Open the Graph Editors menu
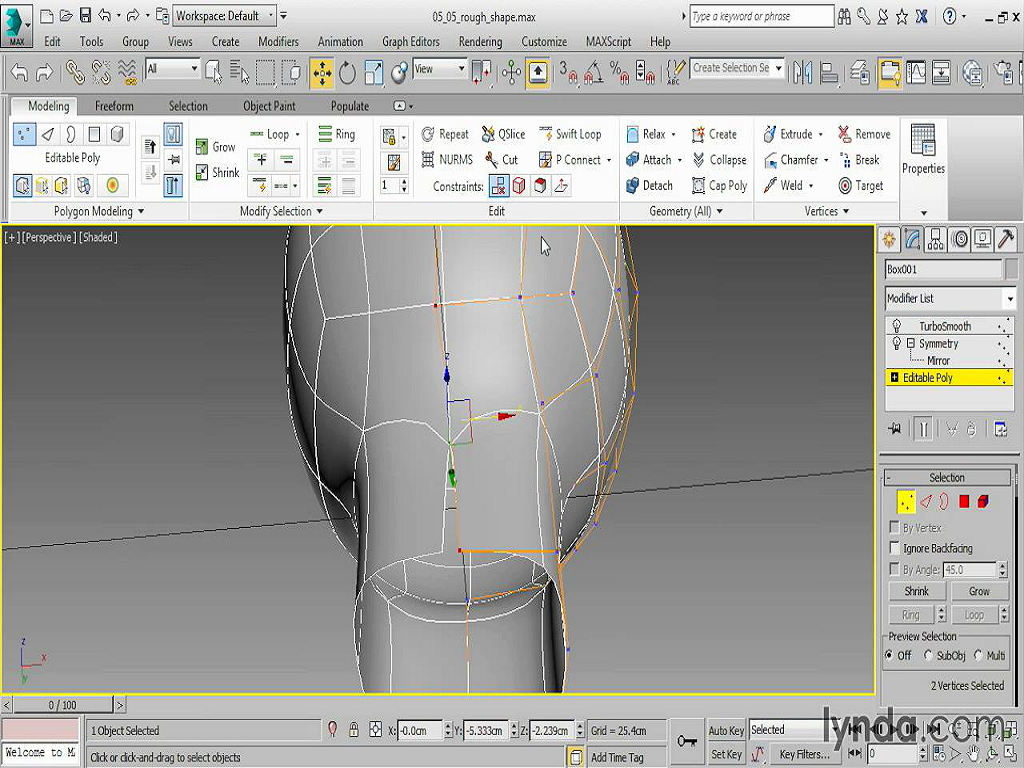 tap(410, 42)
